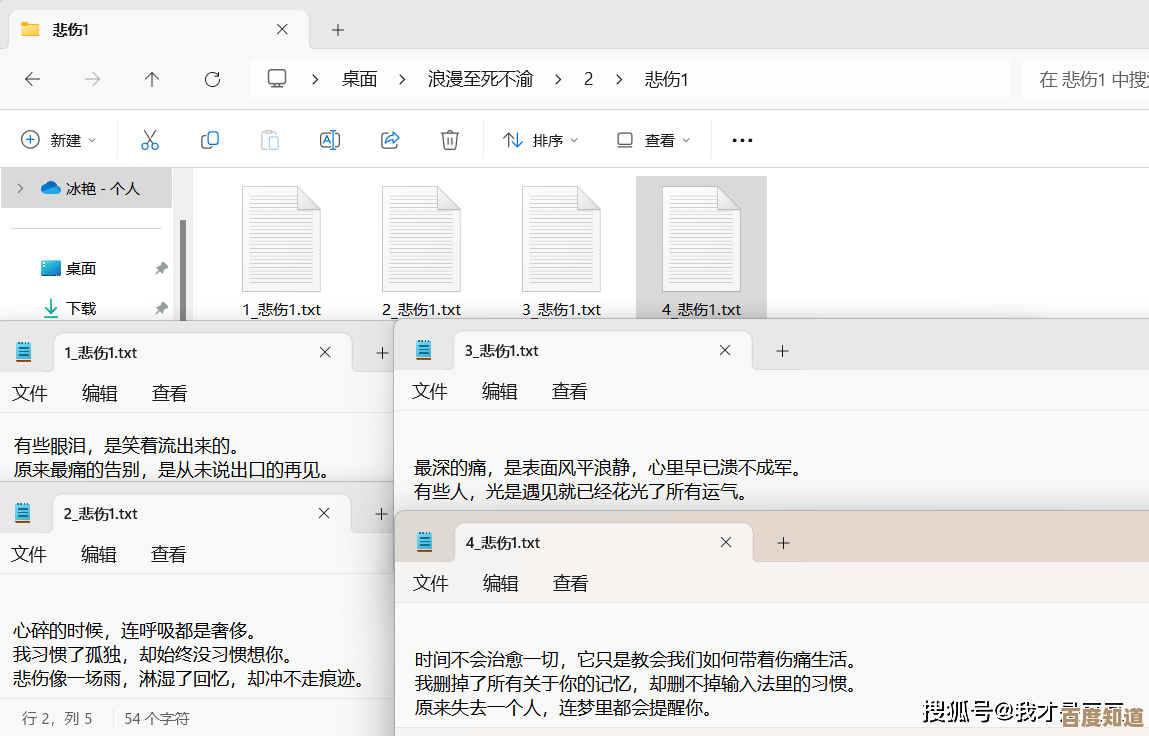Screen dimensions: 1149x736
Task: Open the 编辑 menu in the 4_悲伤1.txt window
Action: click(499, 583)
